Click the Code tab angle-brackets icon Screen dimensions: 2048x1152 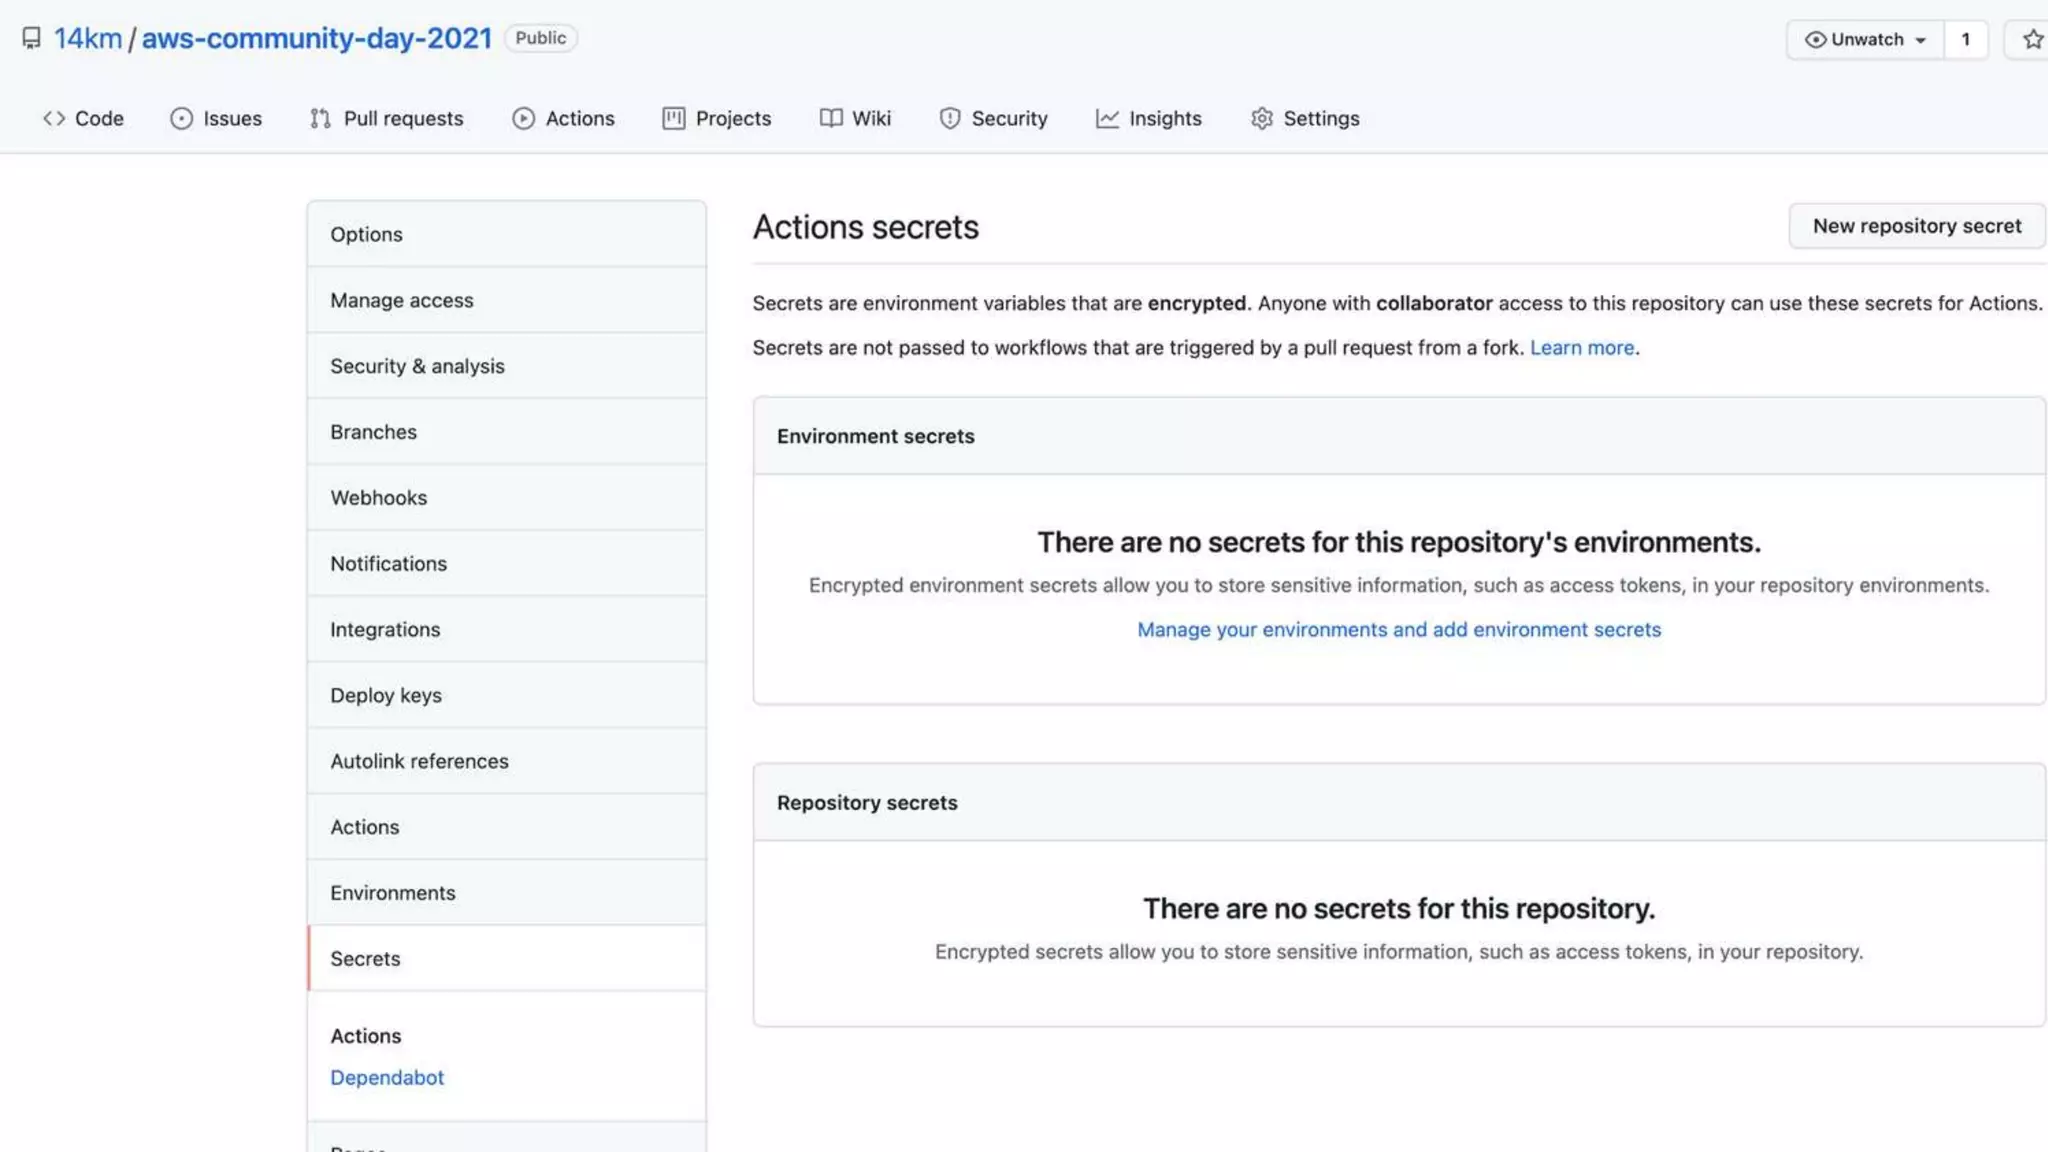54,118
